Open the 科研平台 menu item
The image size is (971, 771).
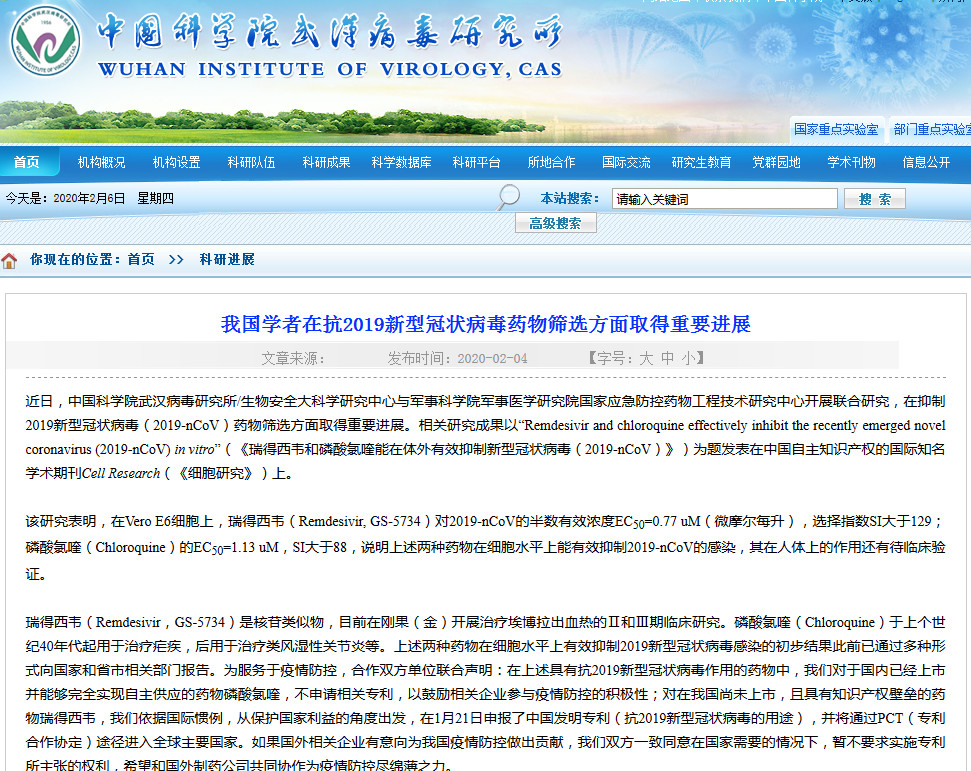click(476, 162)
